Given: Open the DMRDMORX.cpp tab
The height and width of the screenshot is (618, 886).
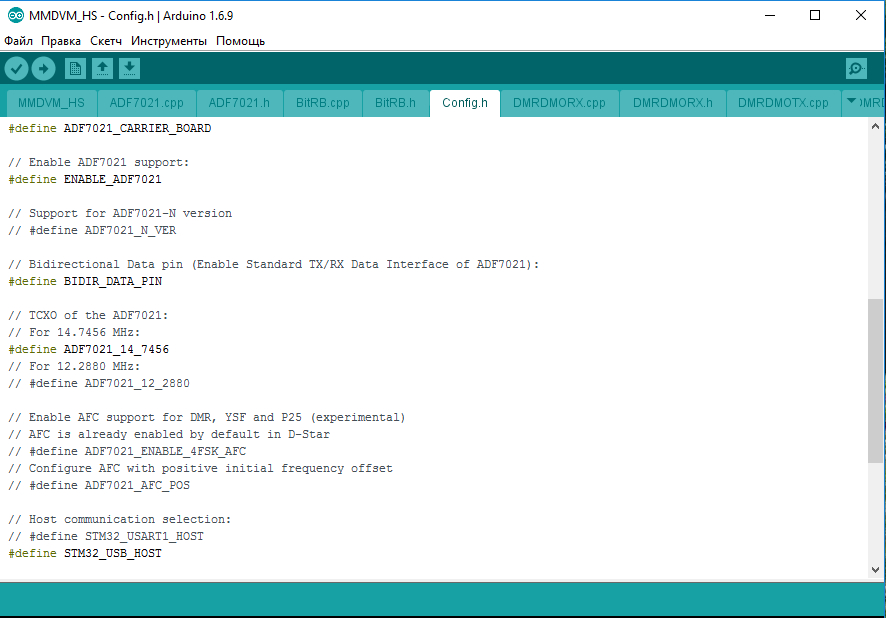Looking at the screenshot, I should click(x=559, y=103).
